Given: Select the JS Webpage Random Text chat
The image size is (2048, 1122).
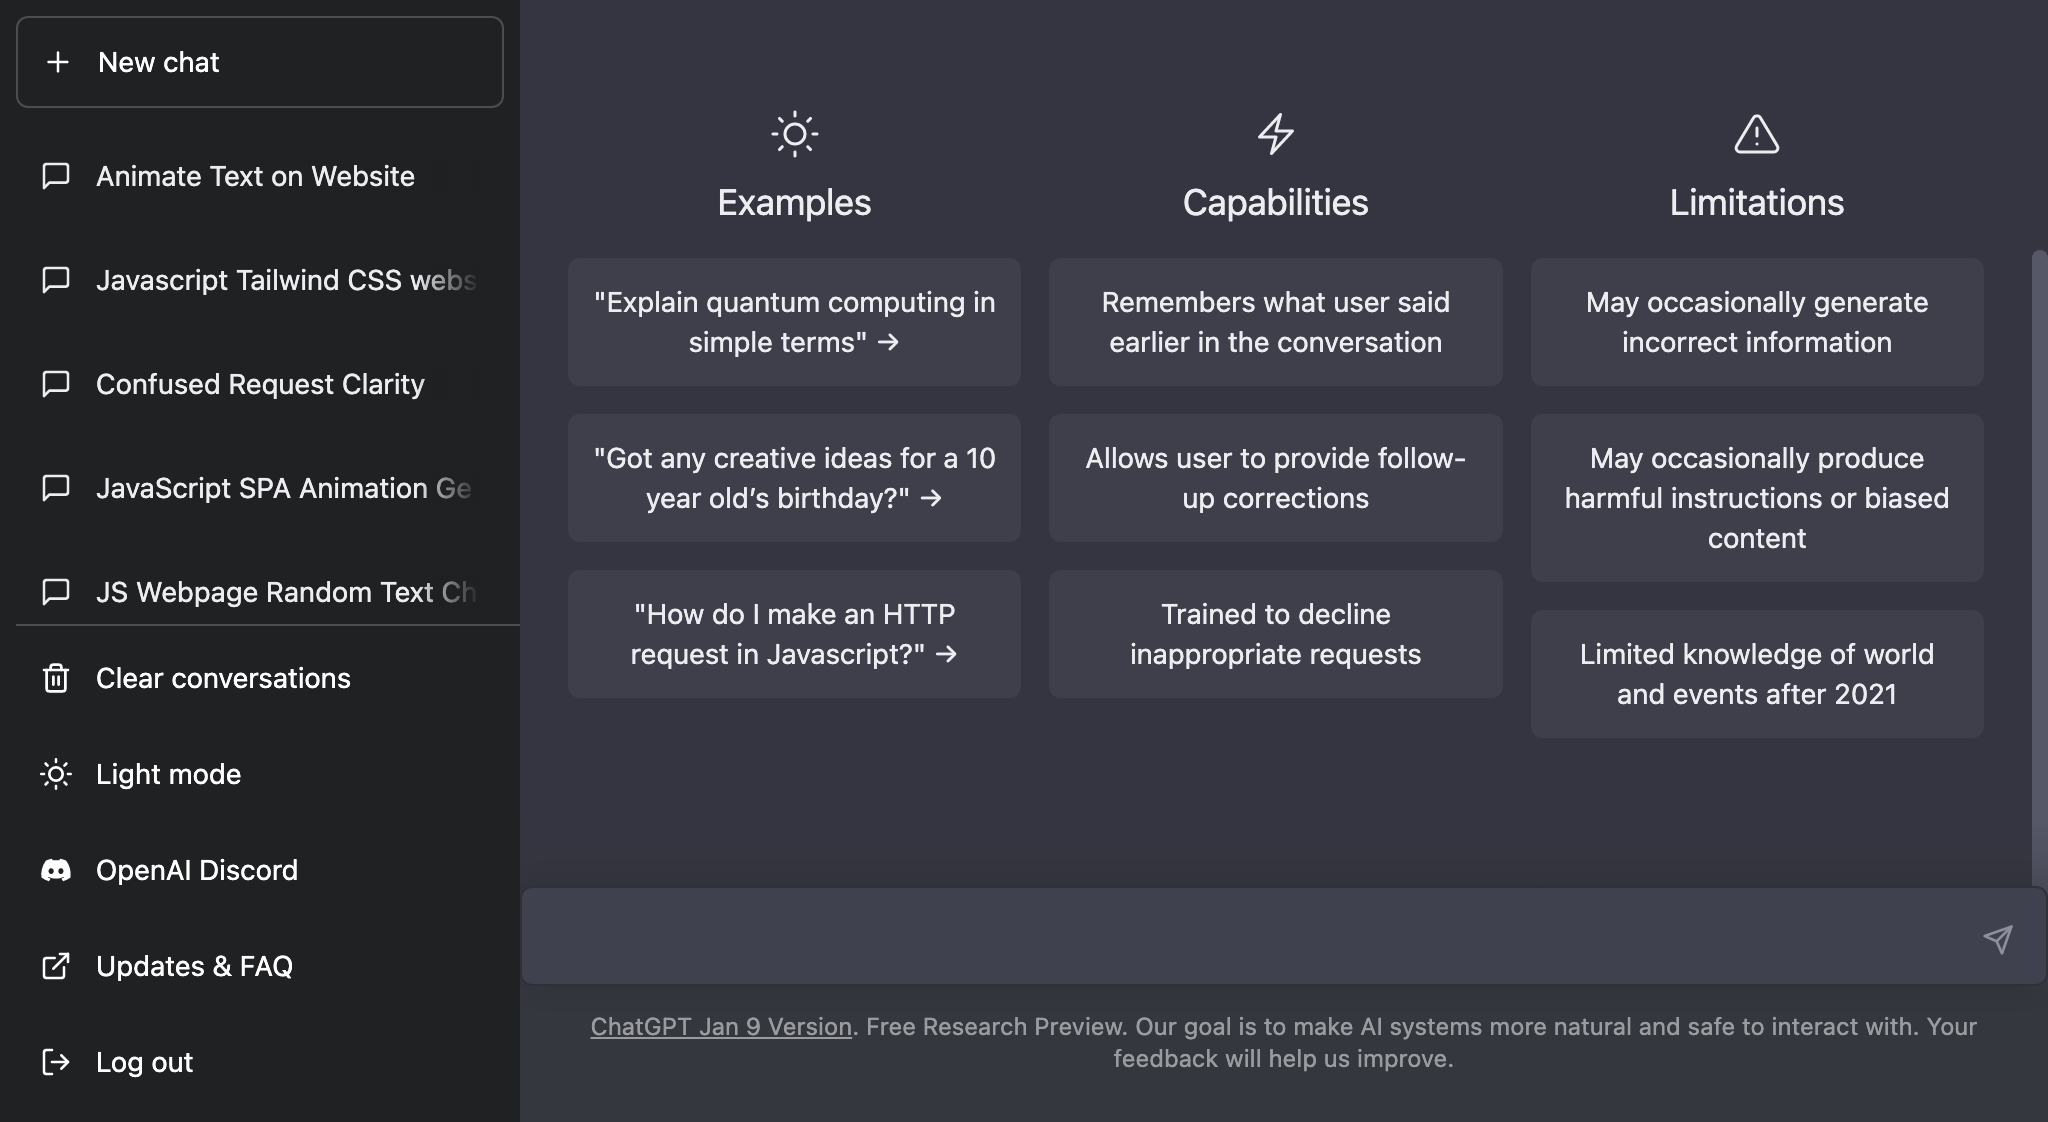Looking at the screenshot, I should point(285,592).
